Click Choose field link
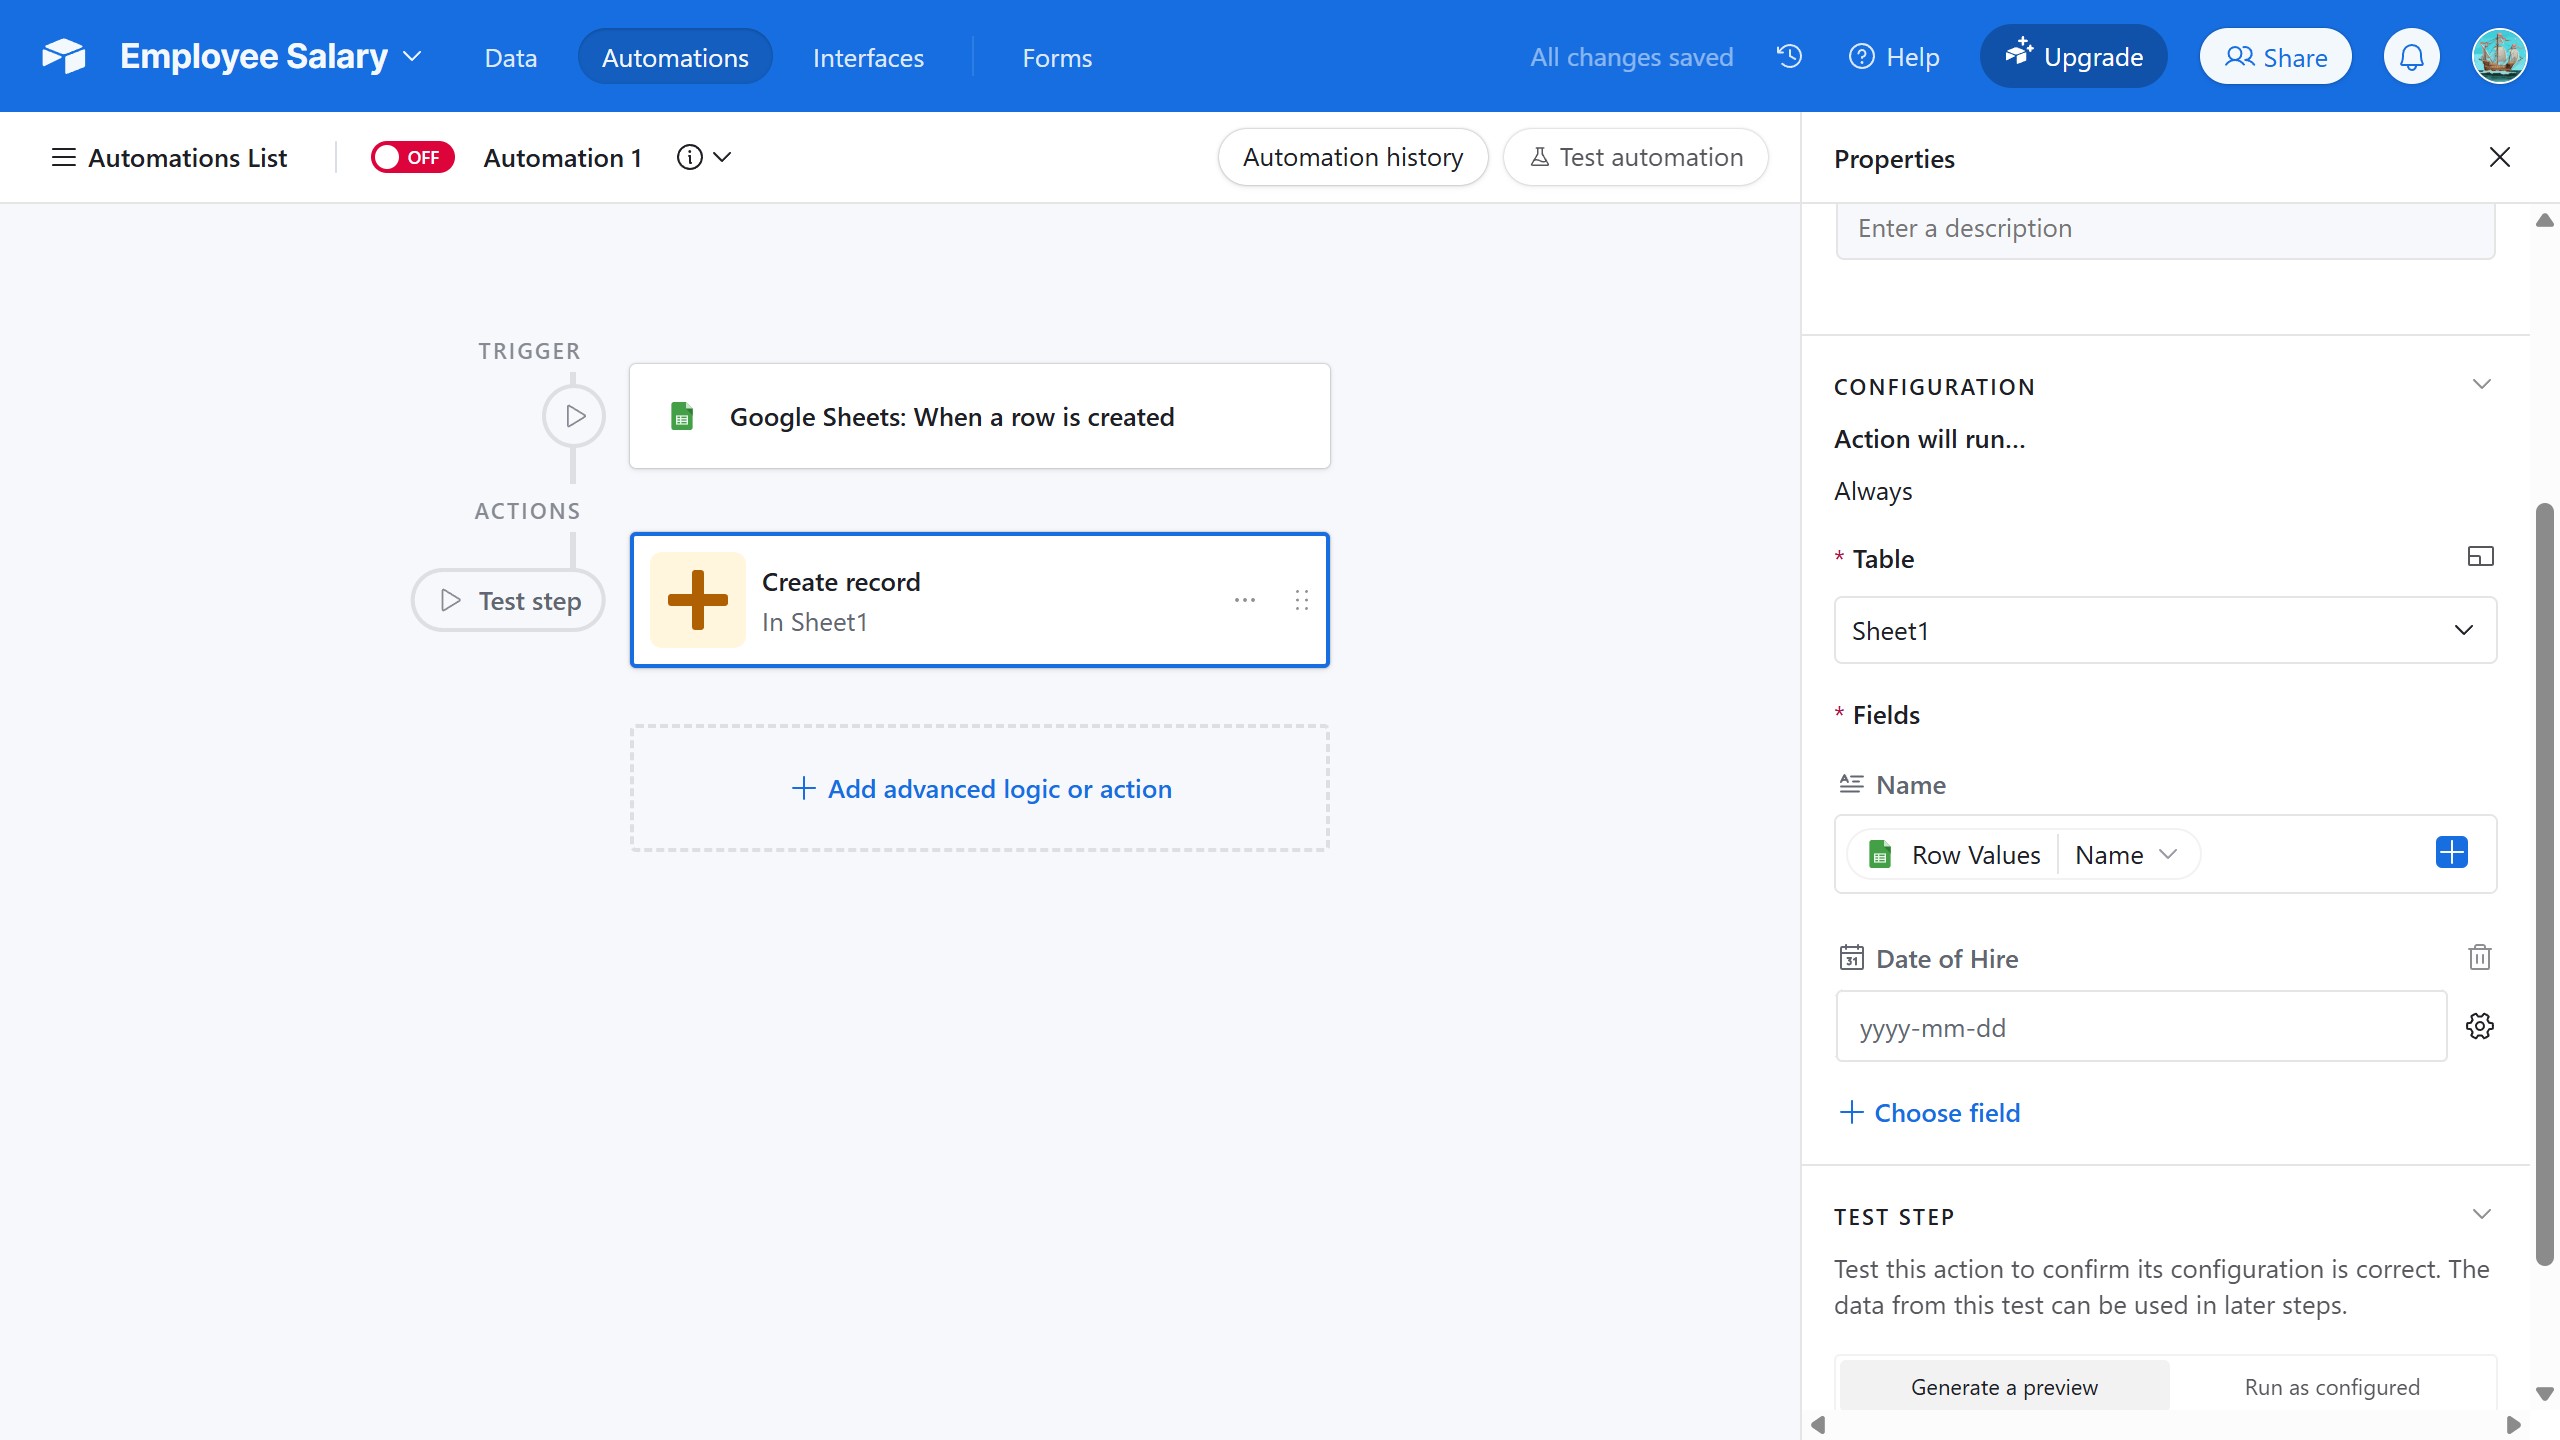The image size is (2560, 1440). tap(1929, 1112)
